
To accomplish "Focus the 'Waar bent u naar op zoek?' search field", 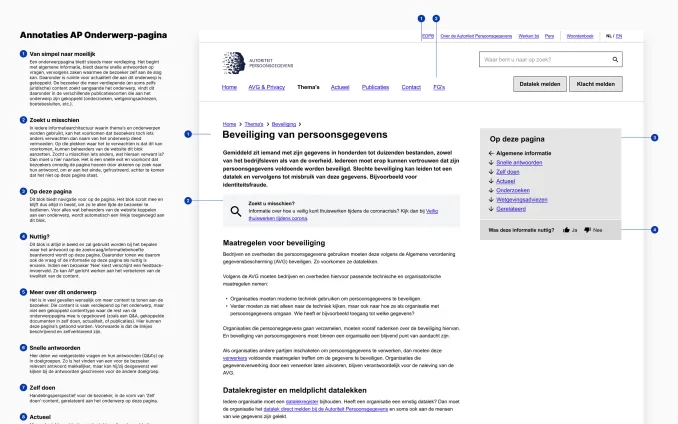I will pyautogui.click(x=550, y=60).
